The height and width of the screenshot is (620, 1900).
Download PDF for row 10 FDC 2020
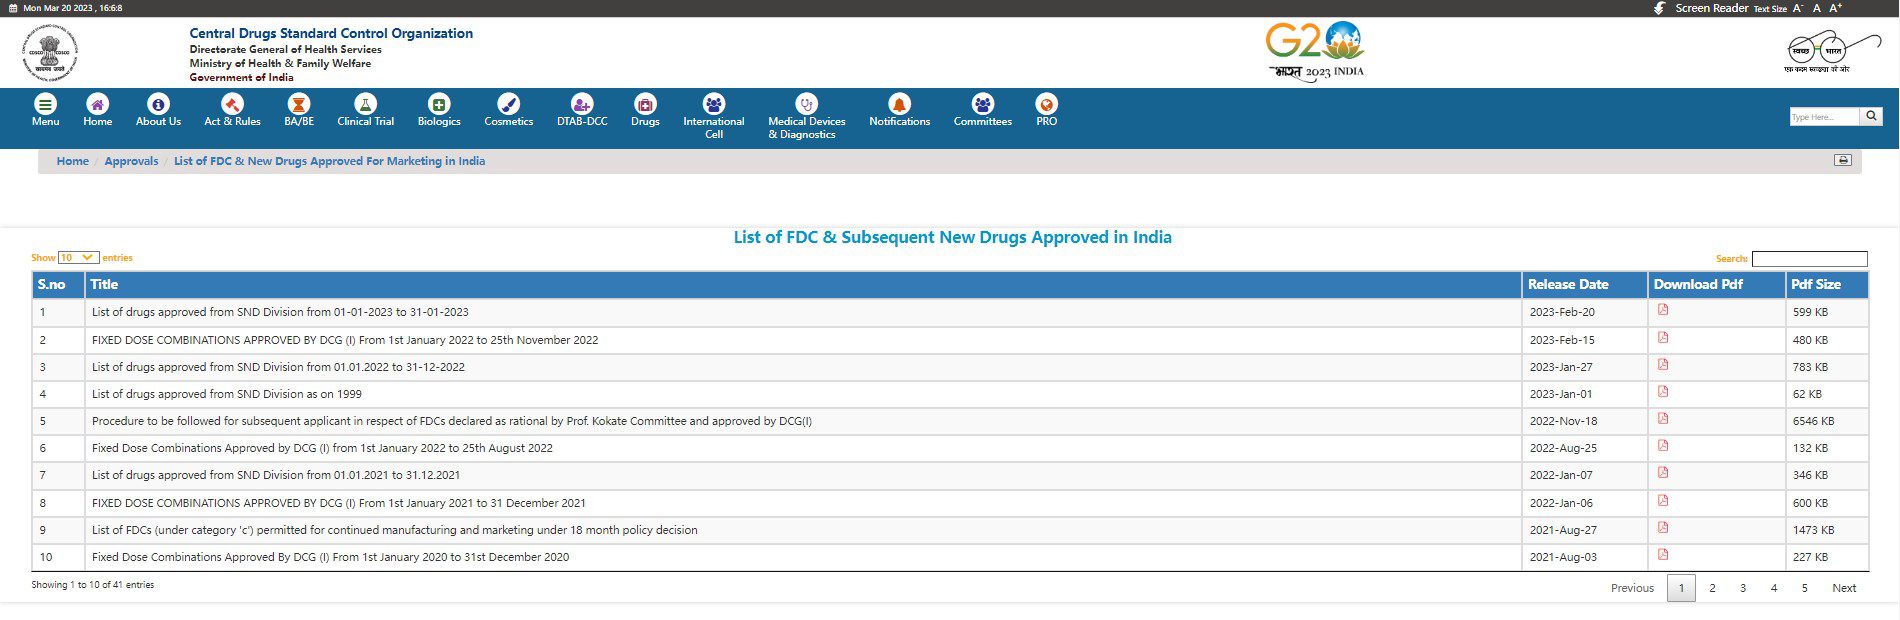coord(1663,555)
